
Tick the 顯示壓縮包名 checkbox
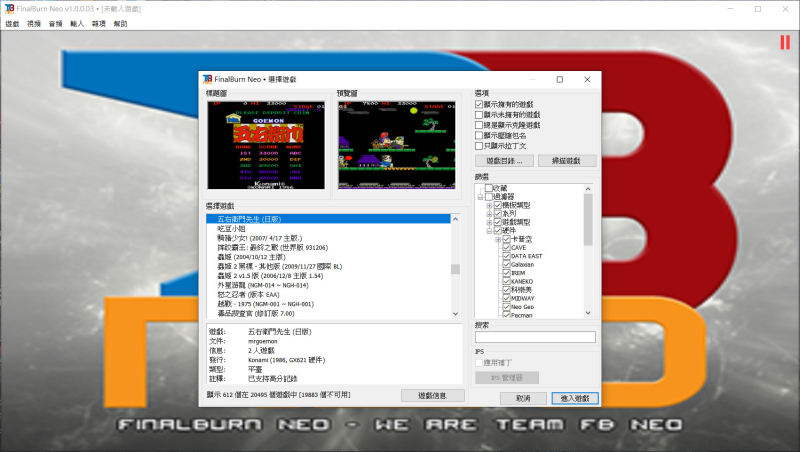coord(479,136)
